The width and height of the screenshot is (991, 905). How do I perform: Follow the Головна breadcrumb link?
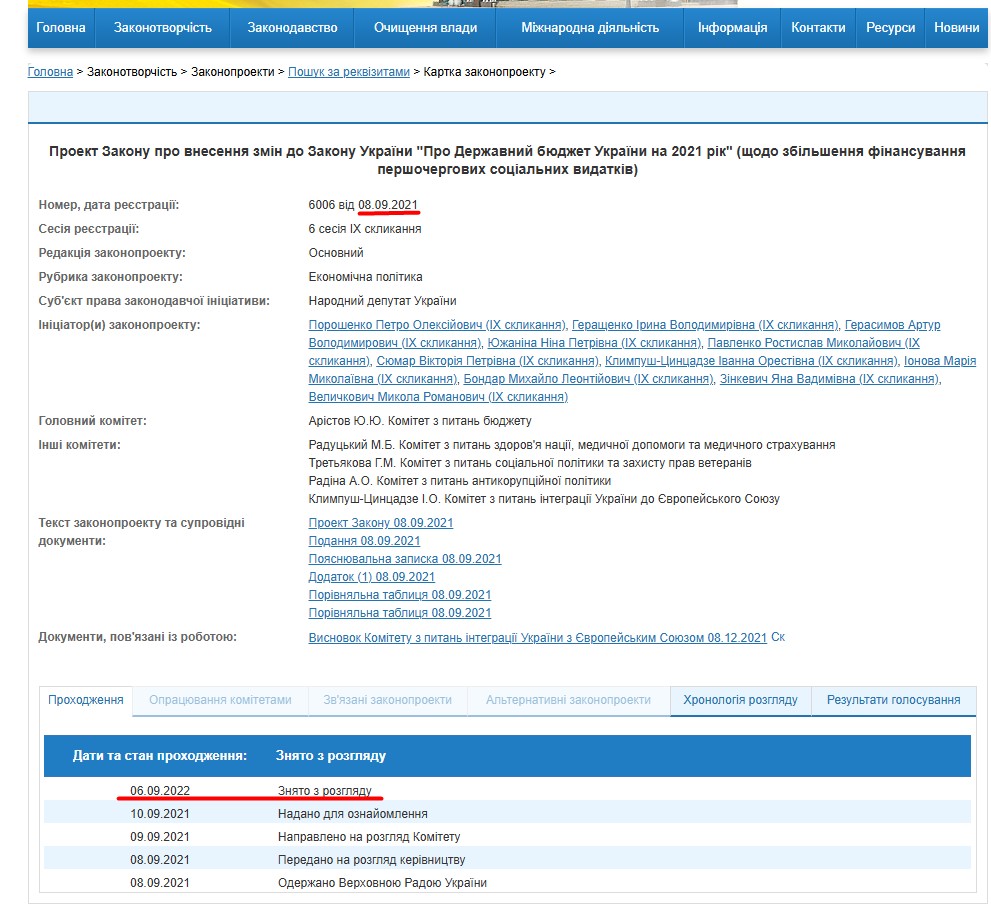[x=51, y=72]
